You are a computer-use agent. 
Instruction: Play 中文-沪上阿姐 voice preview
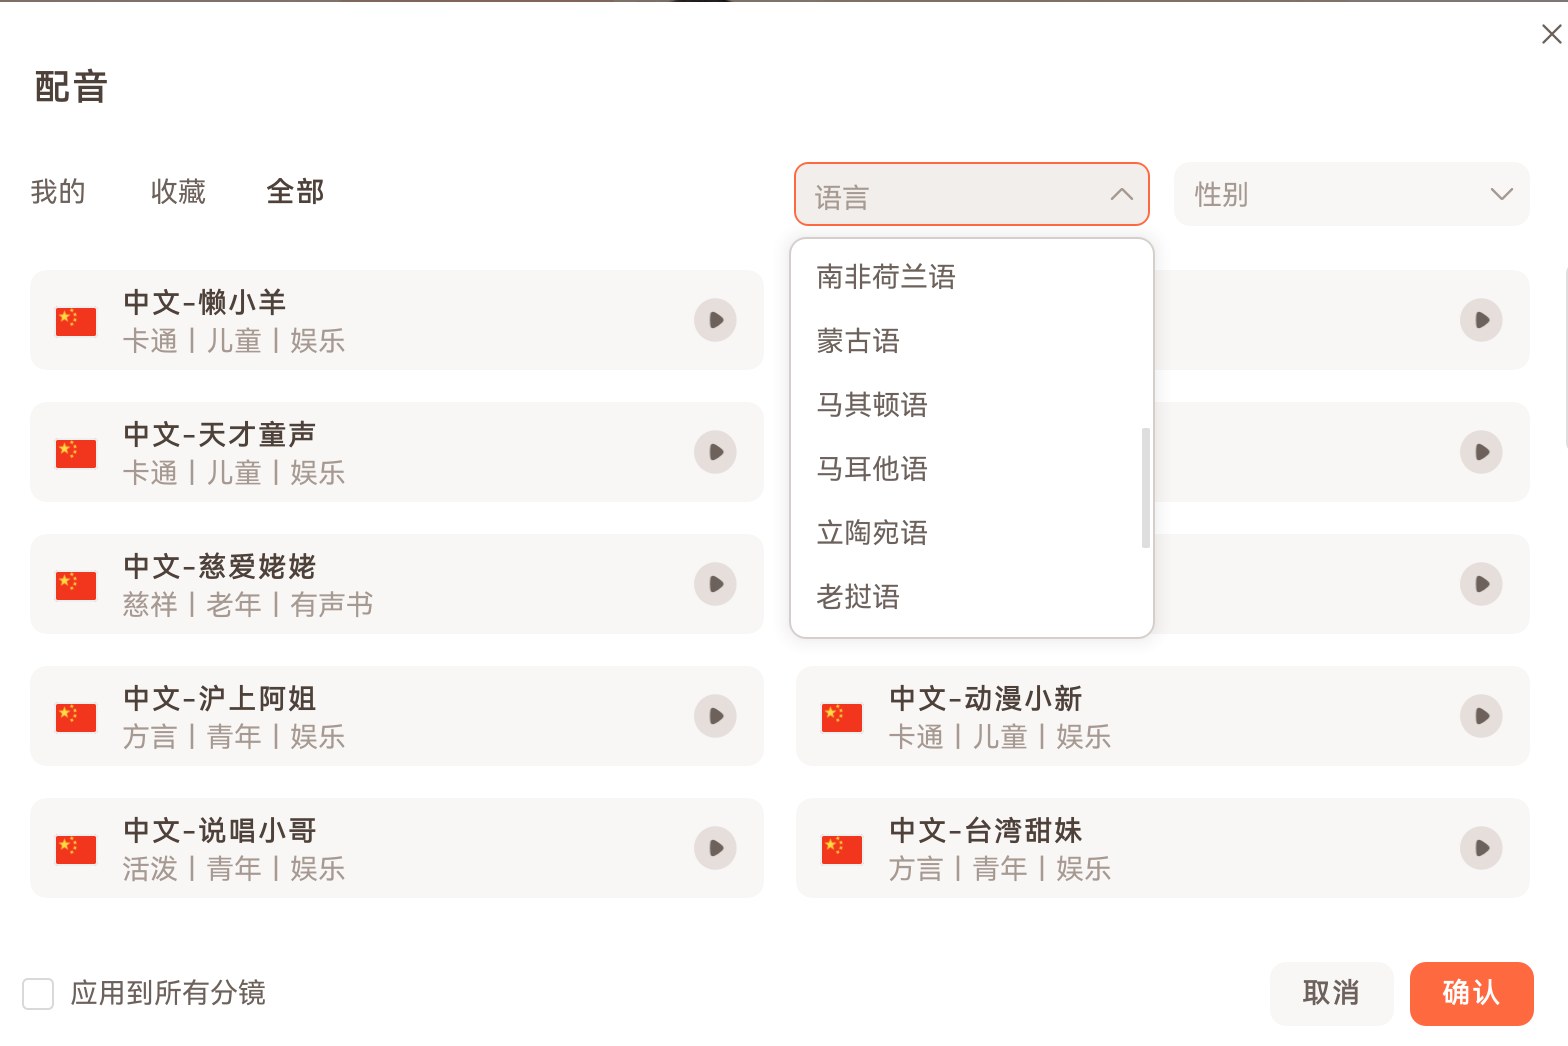coord(715,716)
